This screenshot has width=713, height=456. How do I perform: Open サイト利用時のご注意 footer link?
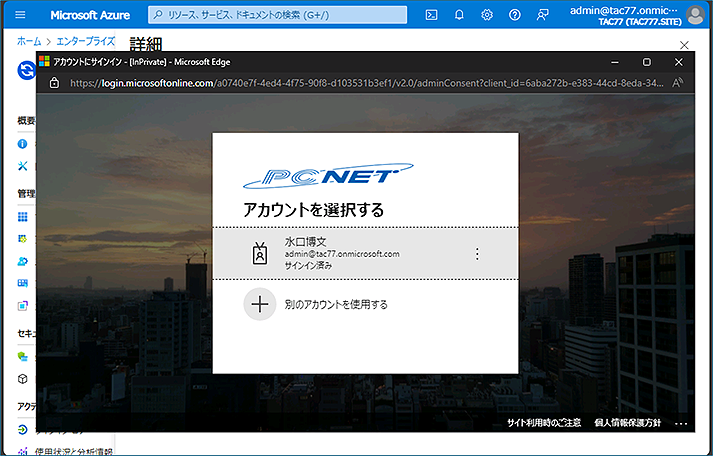[x=544, y=423]
